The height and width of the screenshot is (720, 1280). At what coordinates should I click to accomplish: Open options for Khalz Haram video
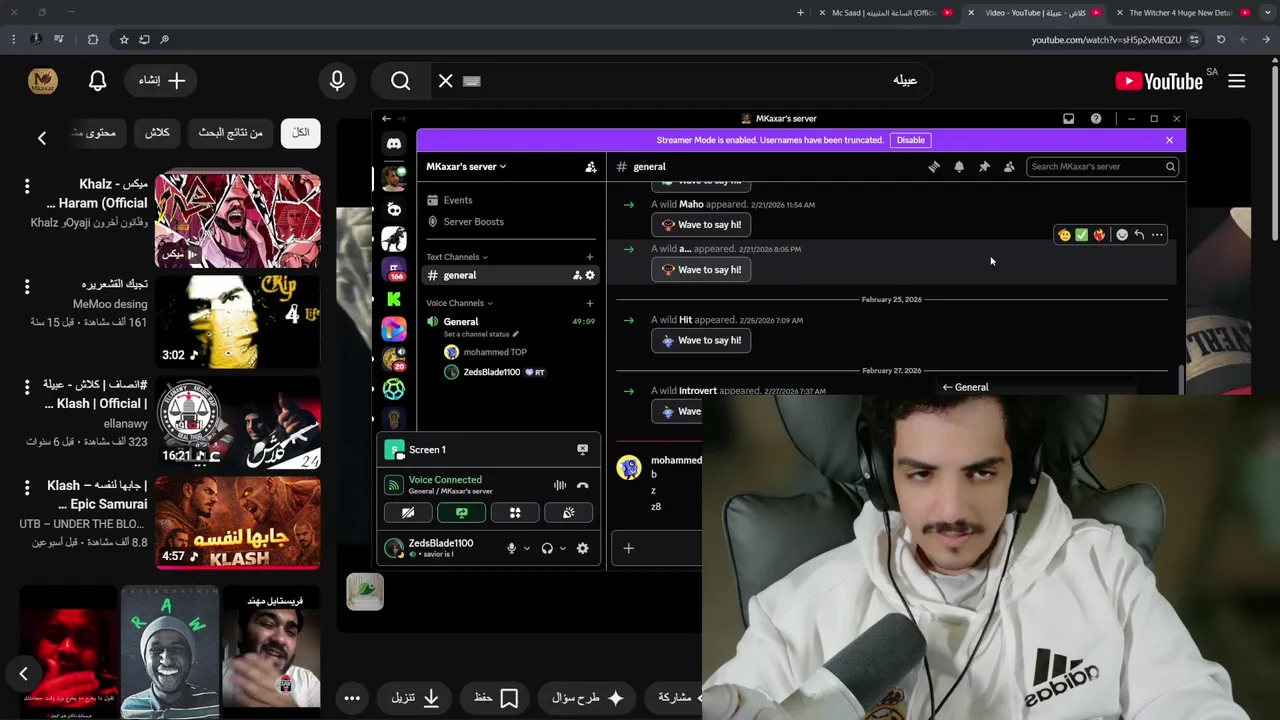[x=27, y=186]
